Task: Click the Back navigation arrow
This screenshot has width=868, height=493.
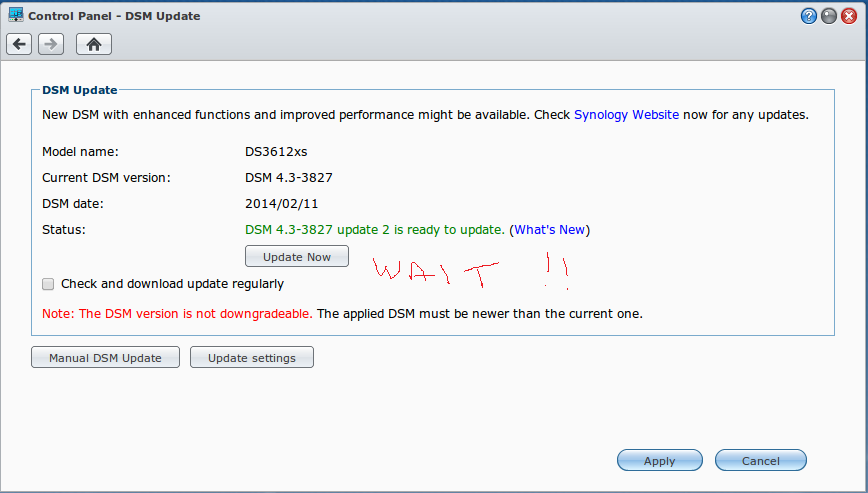Action: point(19,44)
